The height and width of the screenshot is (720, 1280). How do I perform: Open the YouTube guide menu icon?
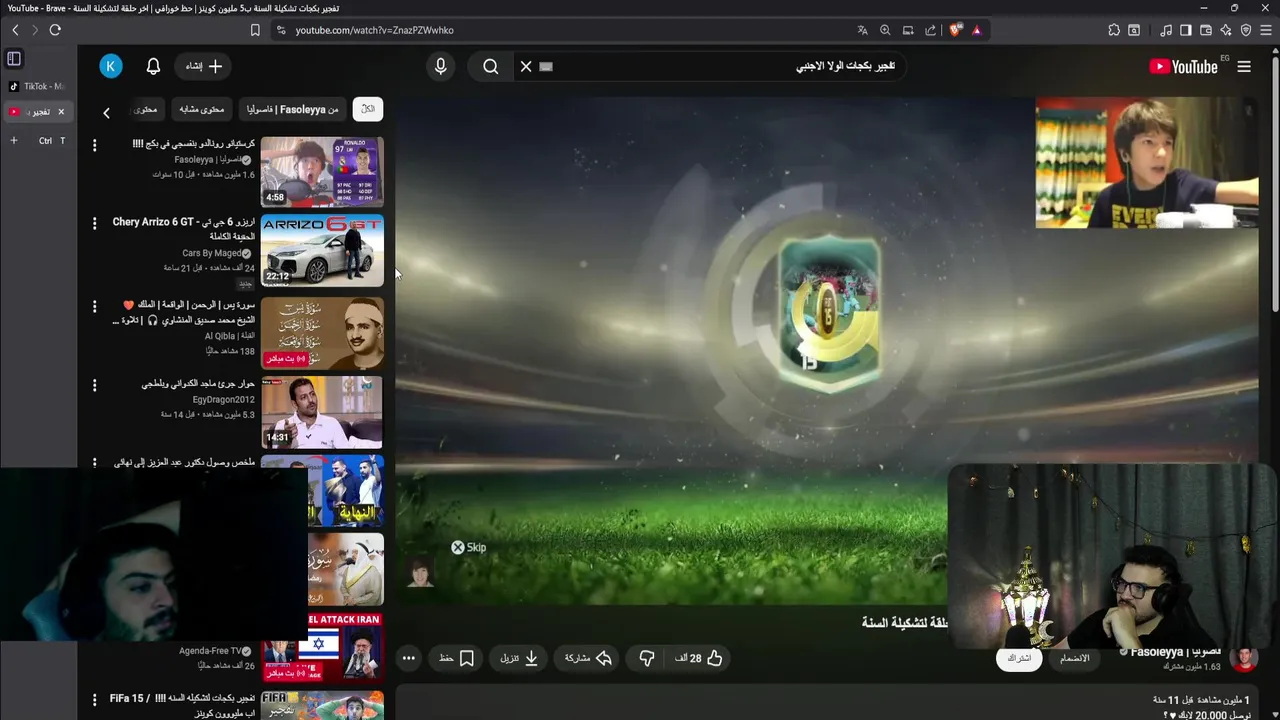(1244, 66)
